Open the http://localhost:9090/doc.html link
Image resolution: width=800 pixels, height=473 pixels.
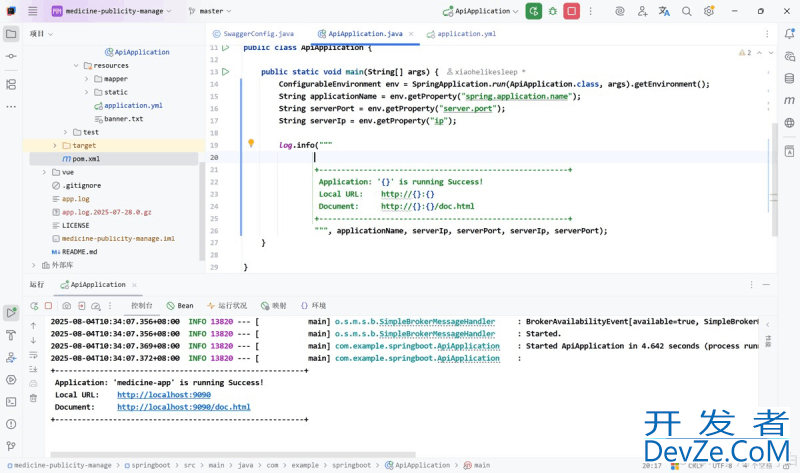(x=184, y=407)
